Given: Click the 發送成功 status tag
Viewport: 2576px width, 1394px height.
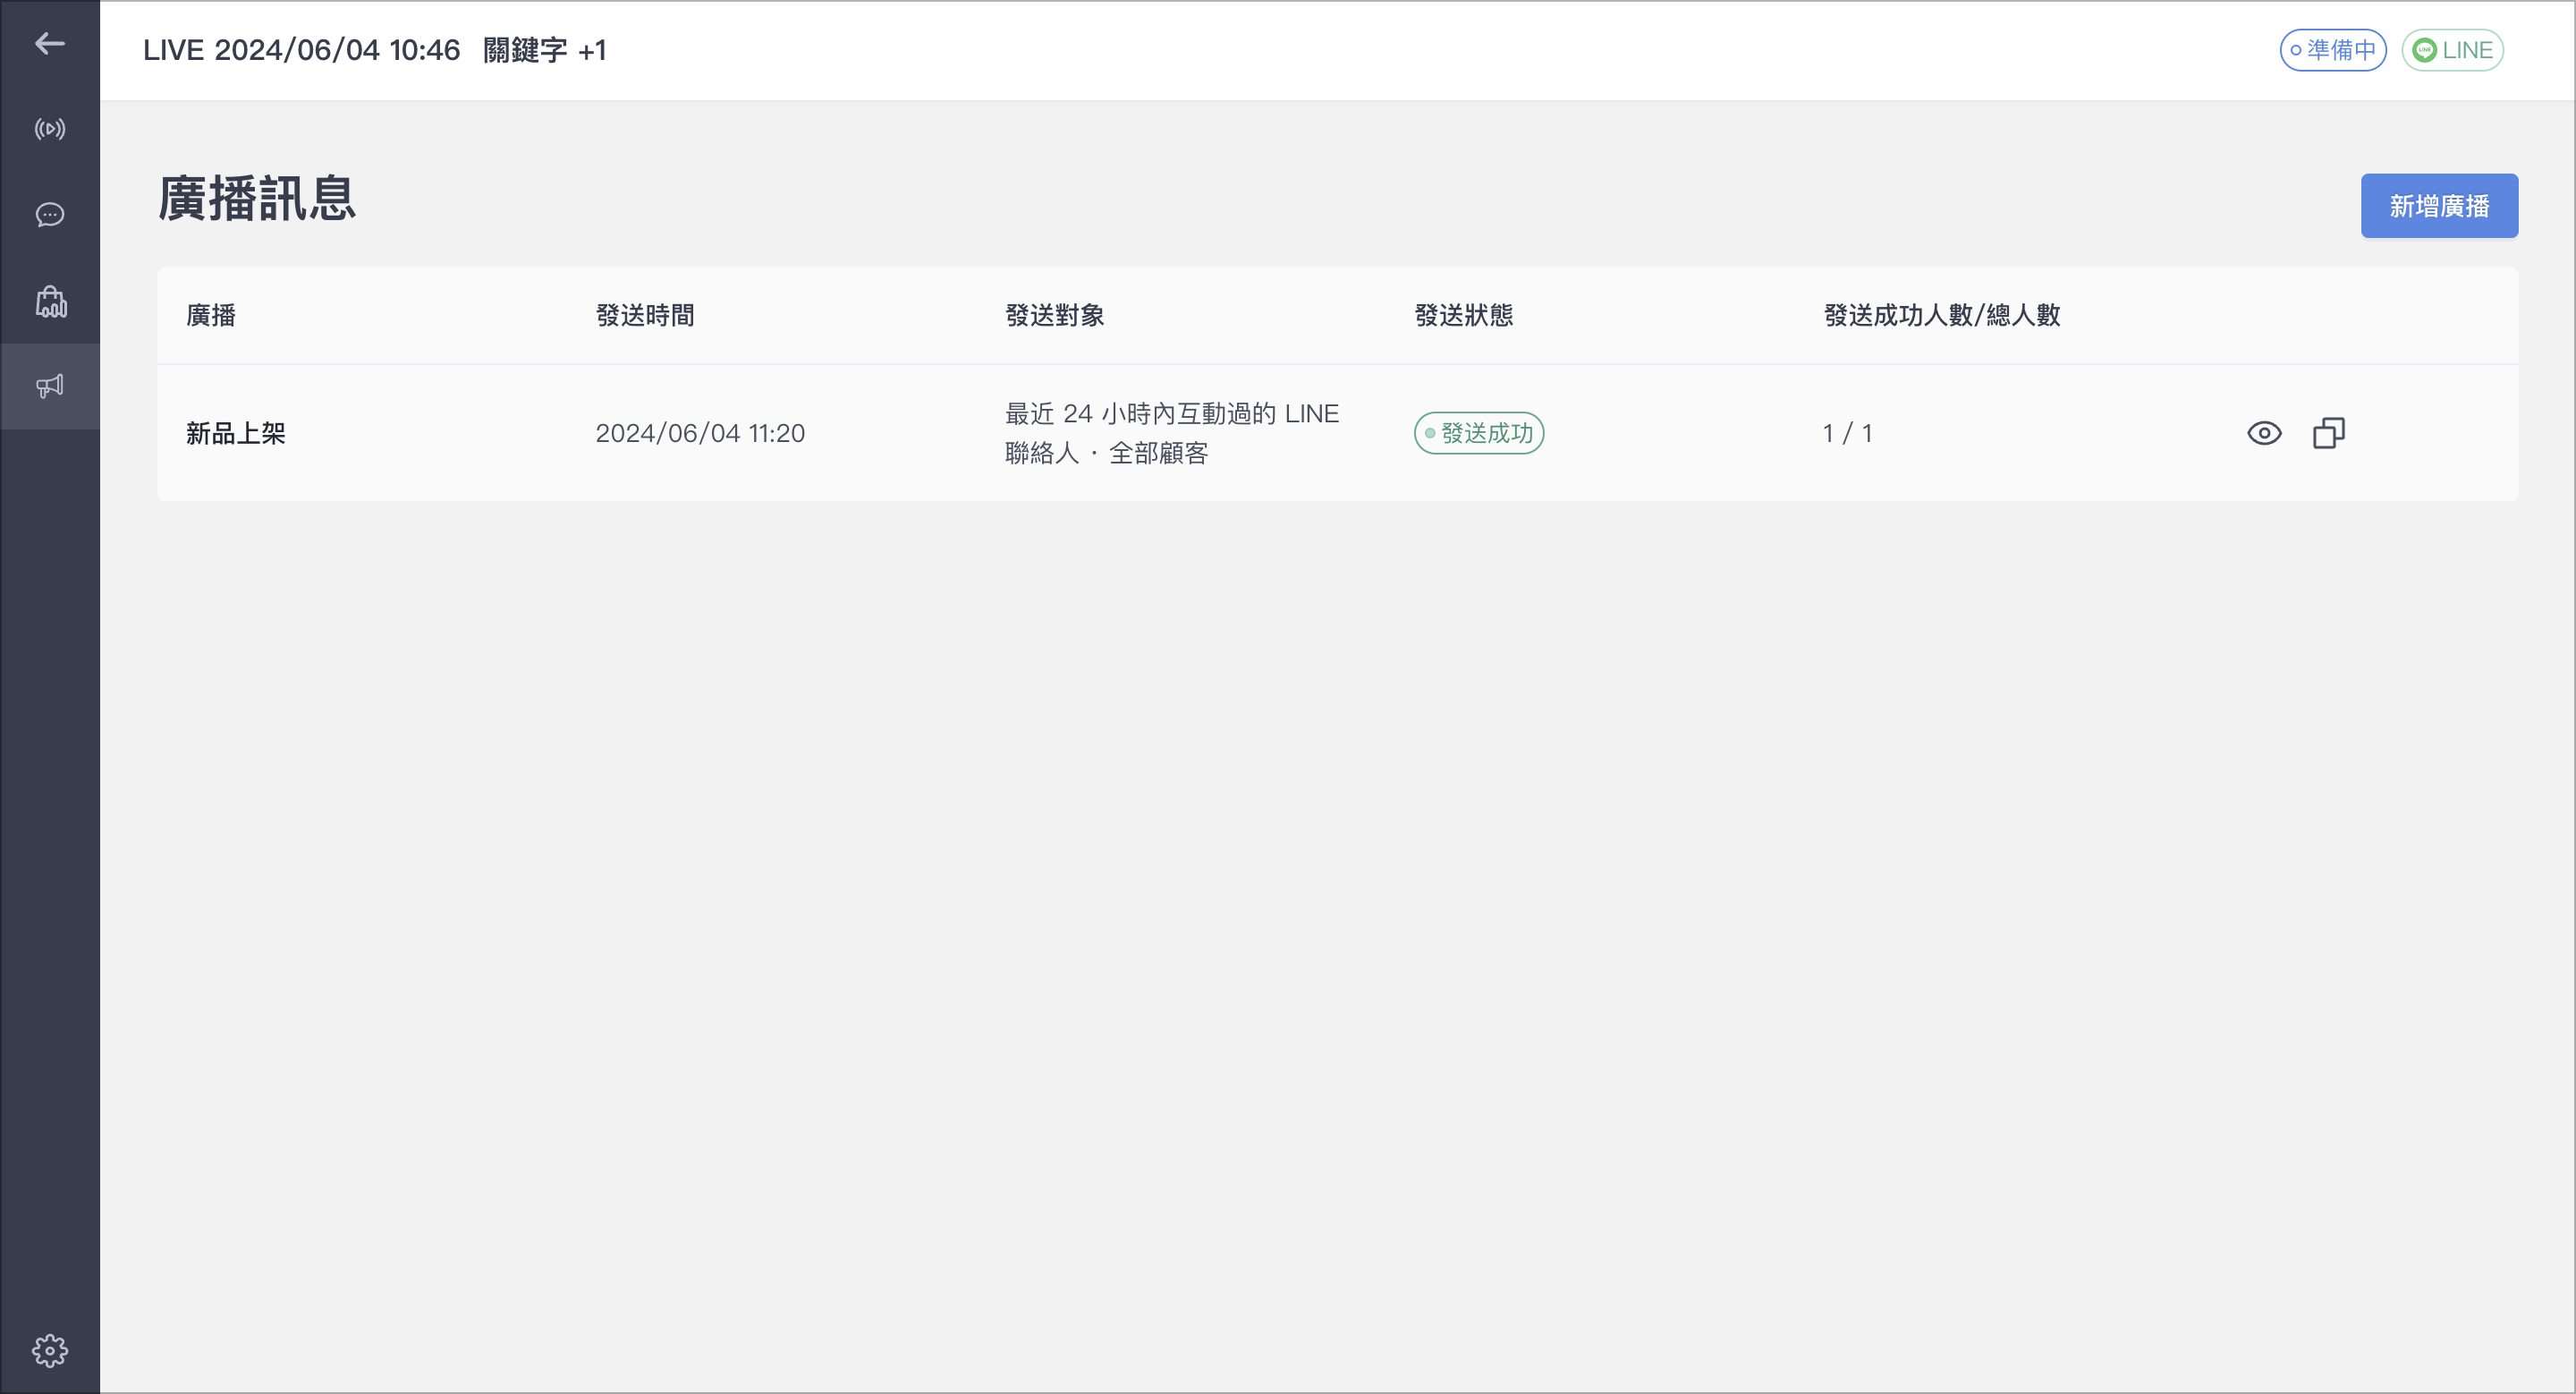Looking at the screenshot, I should coord(1479,433).
